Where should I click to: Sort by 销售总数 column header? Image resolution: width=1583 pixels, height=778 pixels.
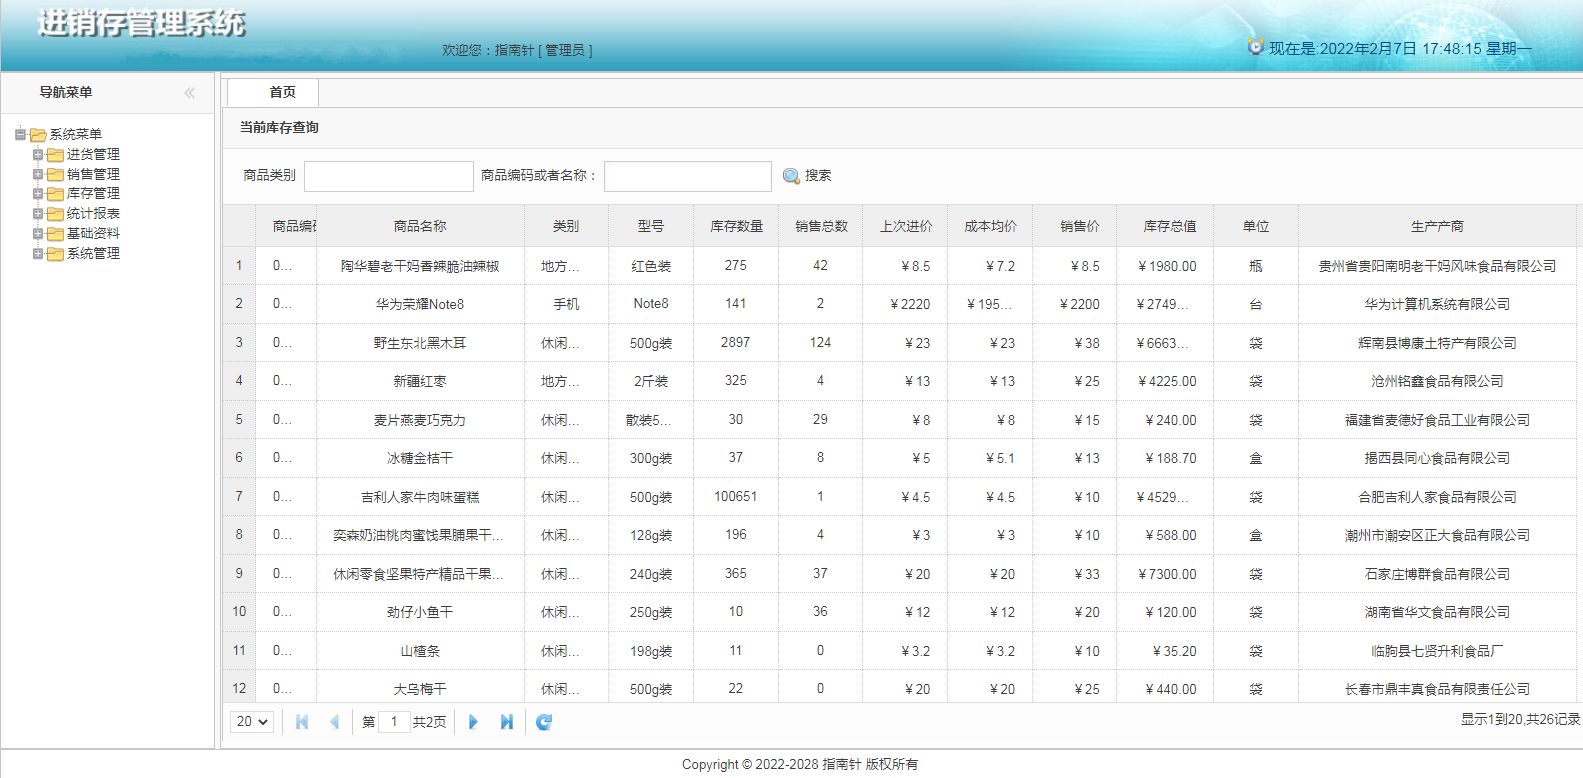click(821, 227)
